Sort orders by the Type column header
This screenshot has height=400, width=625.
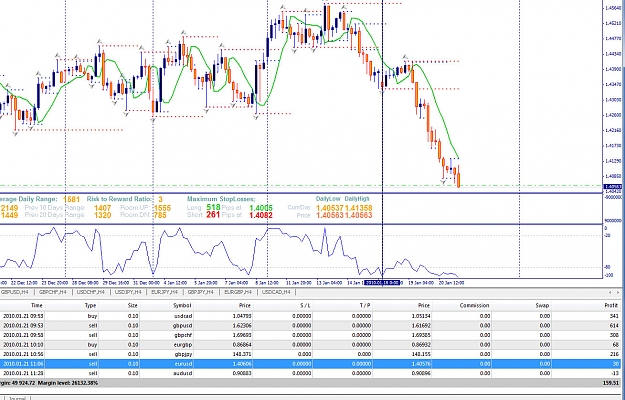90,306
